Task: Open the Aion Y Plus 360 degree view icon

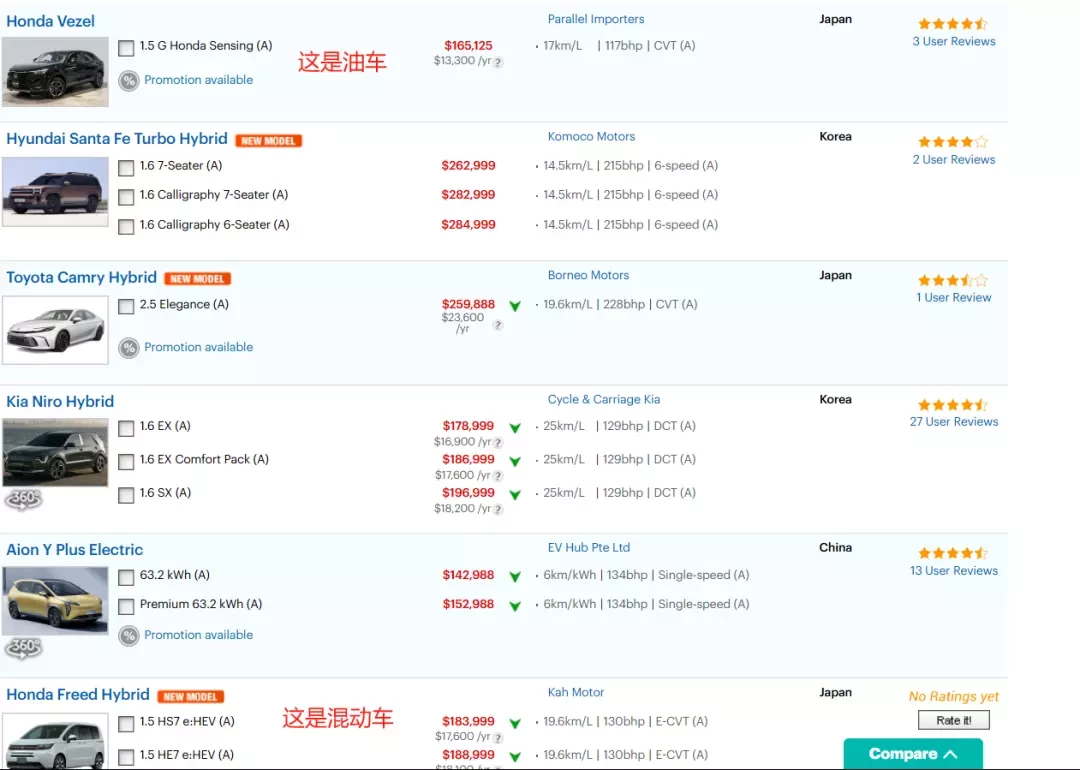Action: (x=24, y=647)
